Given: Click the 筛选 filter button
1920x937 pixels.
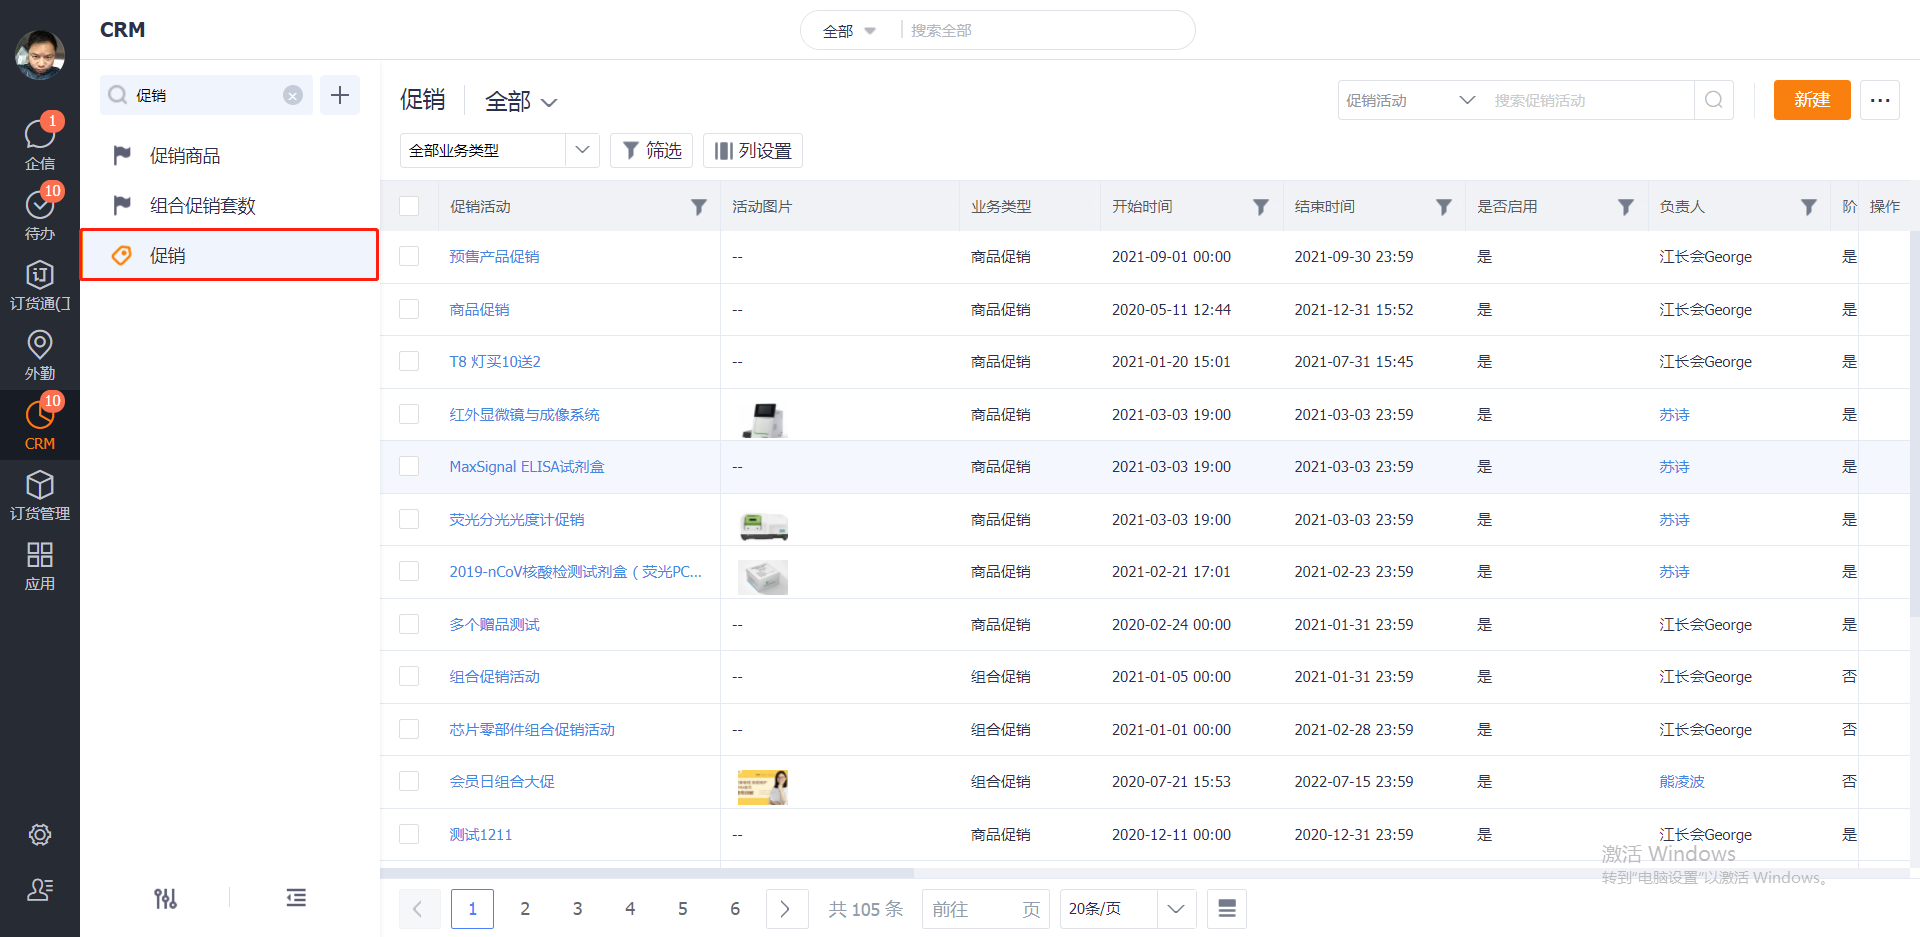Looking at the screenshot, I should 651,150.
